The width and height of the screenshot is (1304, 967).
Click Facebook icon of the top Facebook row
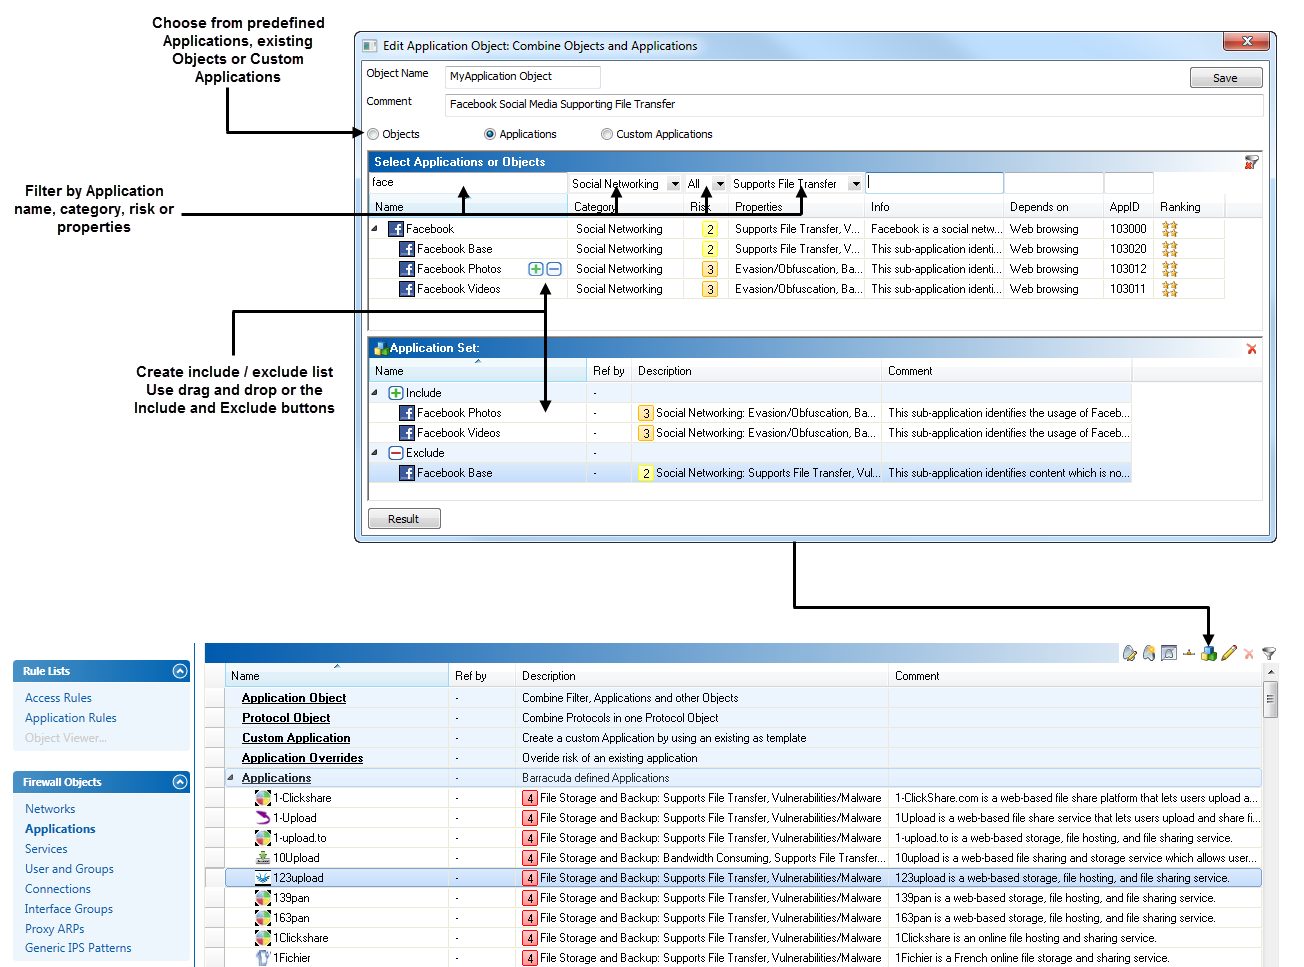396,229
